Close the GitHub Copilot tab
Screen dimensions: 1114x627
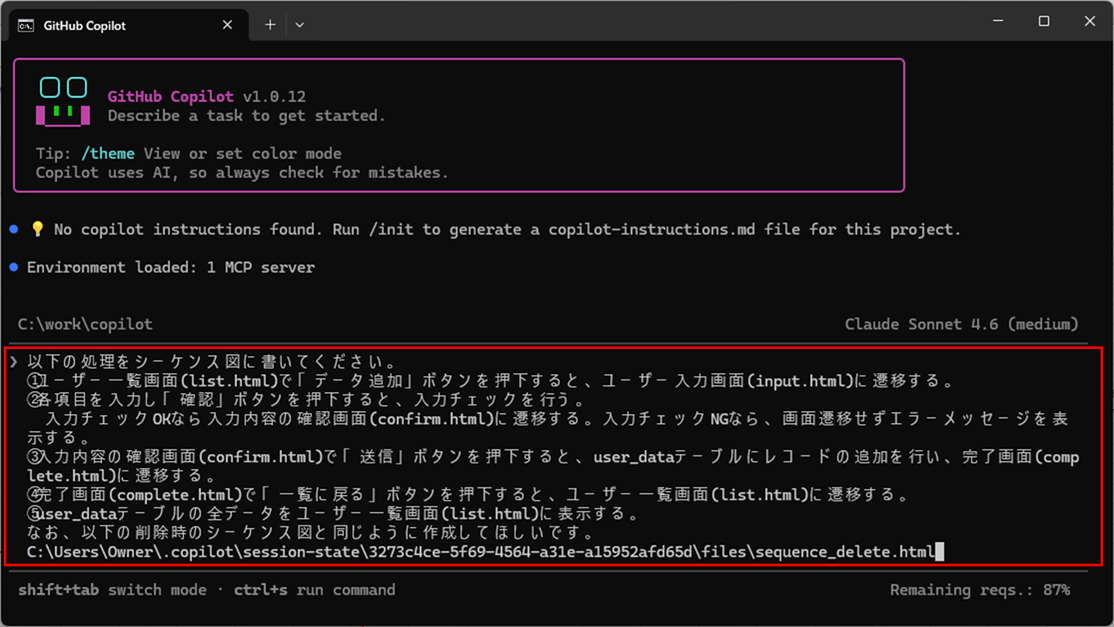(x=227, y=26)
